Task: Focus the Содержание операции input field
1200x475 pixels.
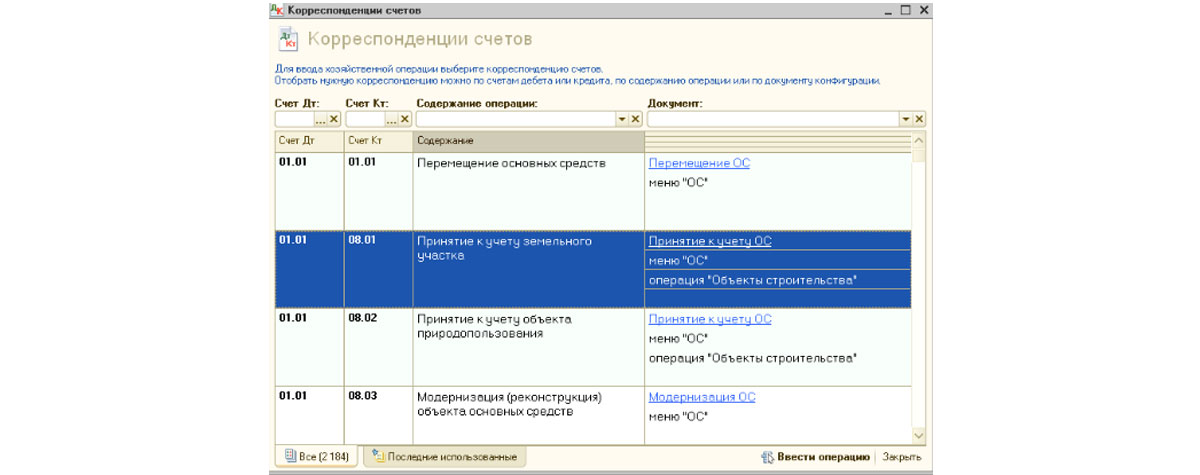Action: tap(516, 119)
